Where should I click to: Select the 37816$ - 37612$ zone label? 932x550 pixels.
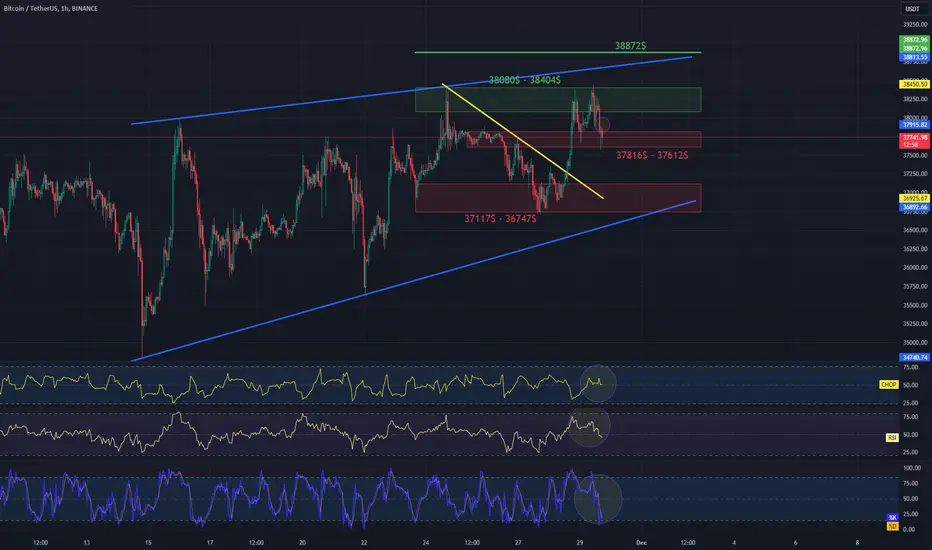point(652,155)
